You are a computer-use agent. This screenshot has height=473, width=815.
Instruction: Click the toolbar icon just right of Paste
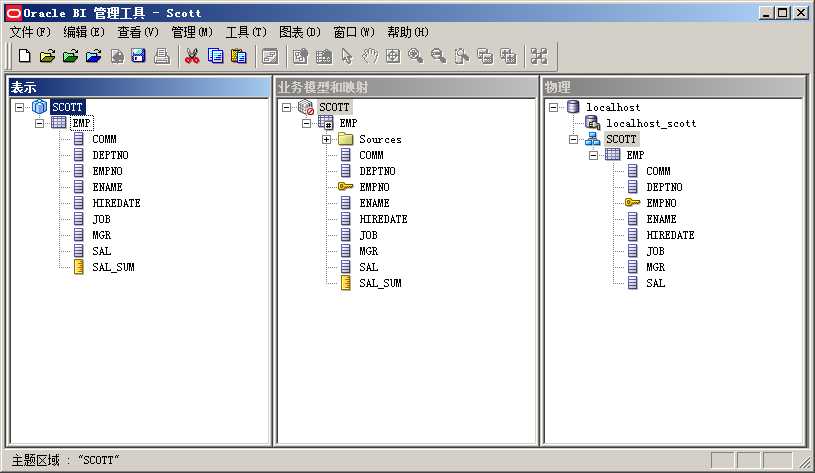point(270,56)
